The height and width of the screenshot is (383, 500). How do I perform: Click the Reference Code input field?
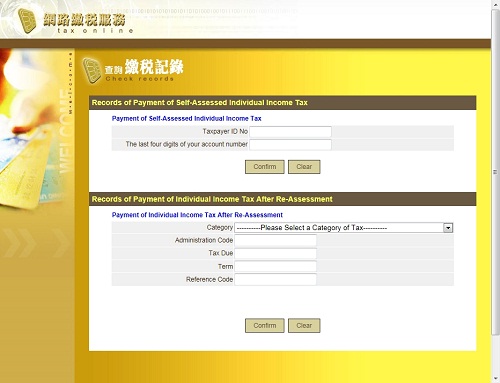click(275, 279)
